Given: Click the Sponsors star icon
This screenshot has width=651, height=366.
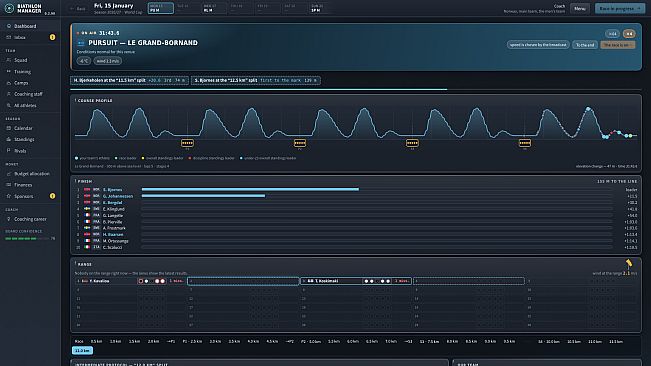Looking at the screenshot, I should 9,196.
